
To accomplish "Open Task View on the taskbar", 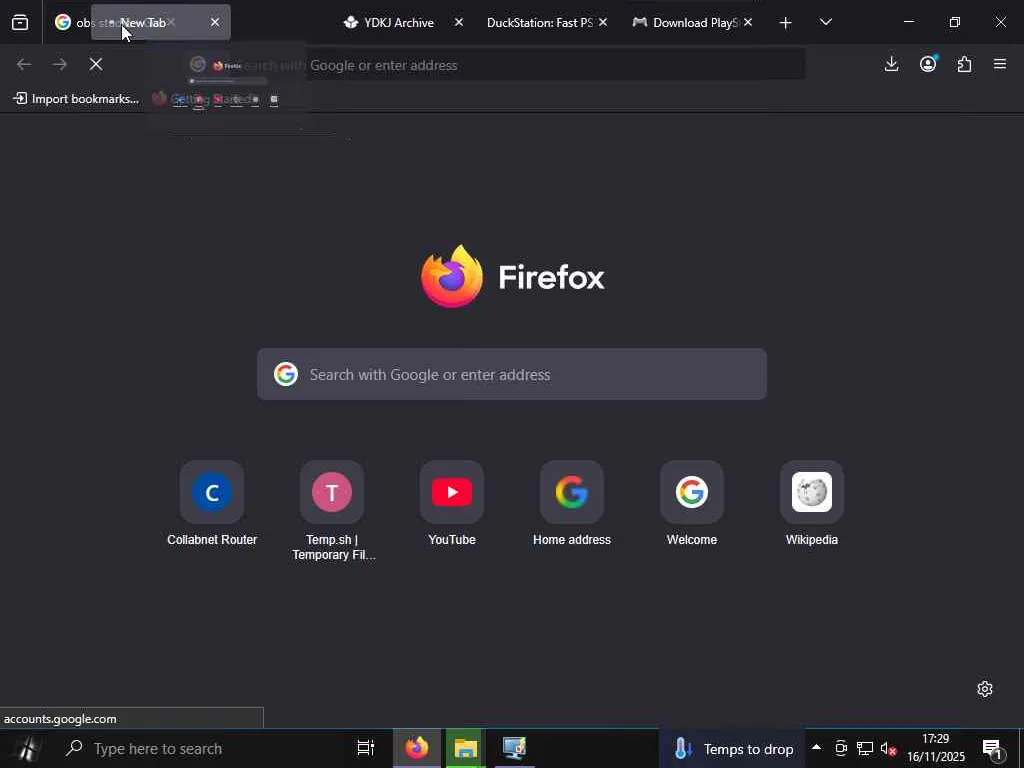I will click(x=366, y=748).
